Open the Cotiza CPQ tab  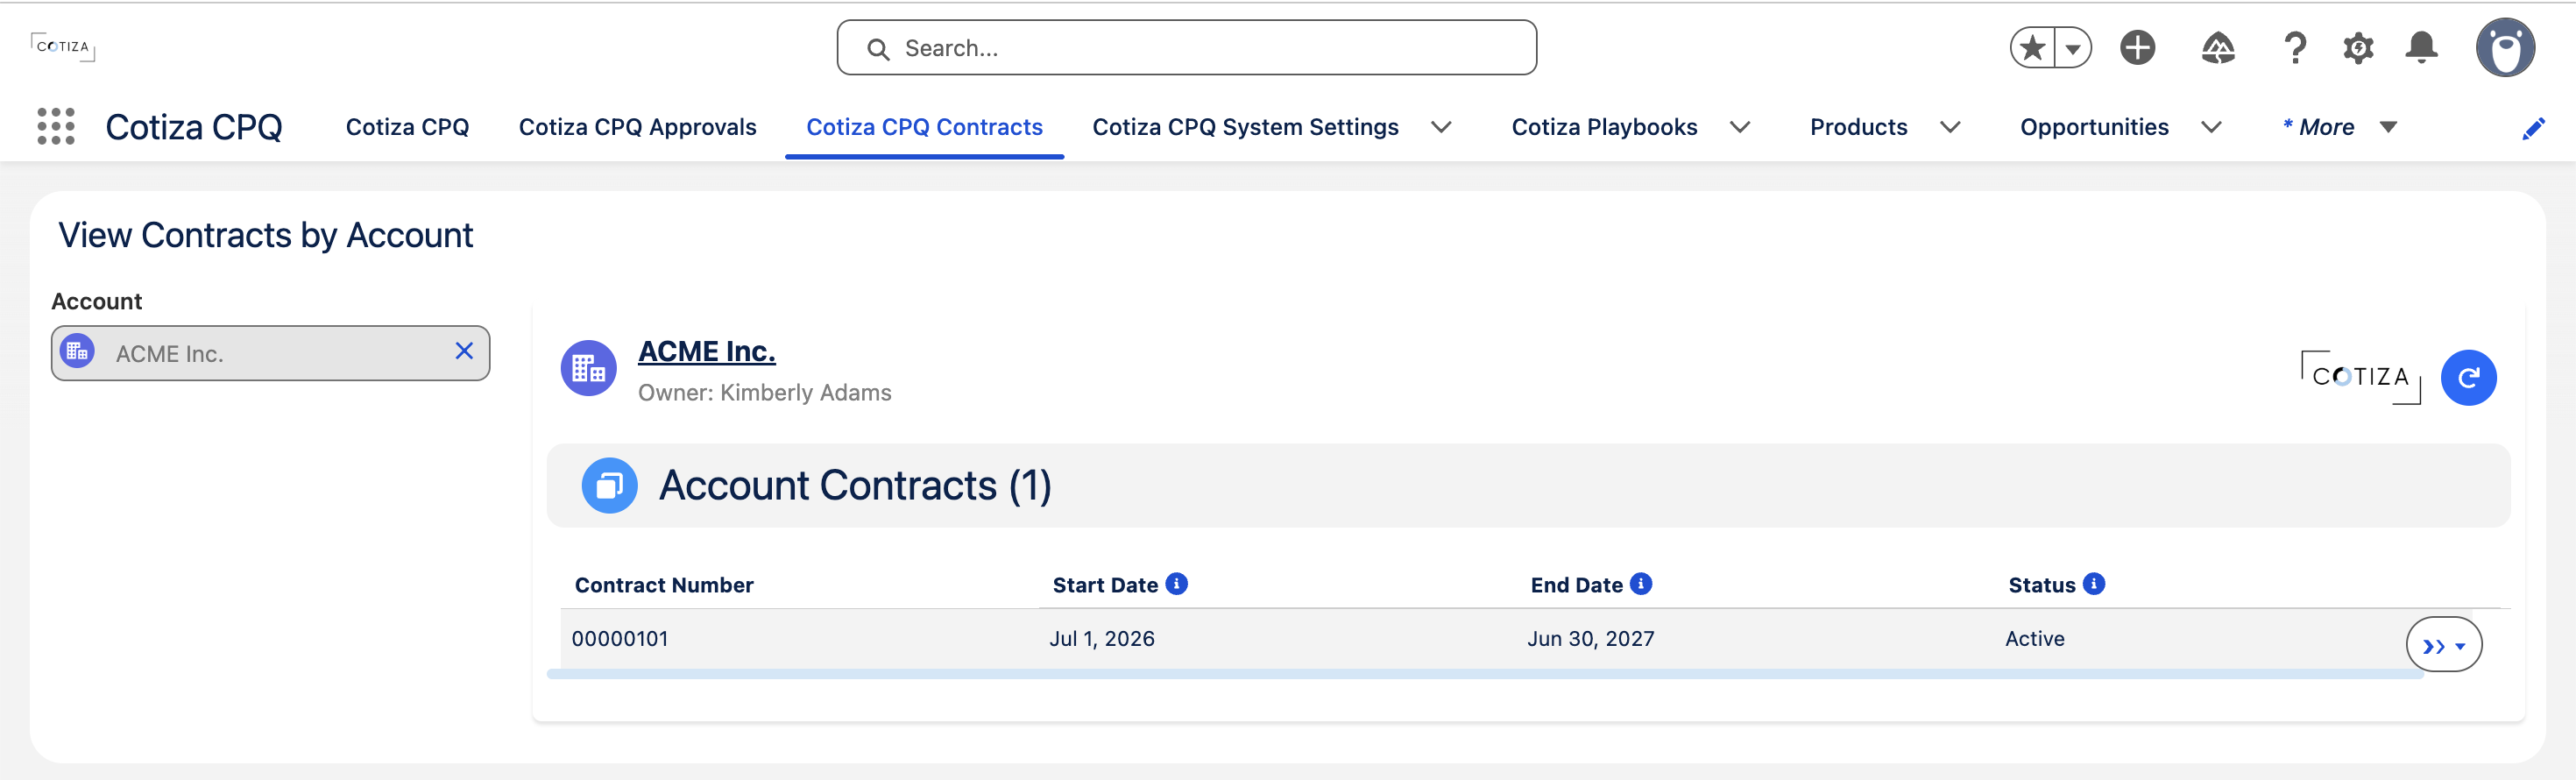(407, 127)
